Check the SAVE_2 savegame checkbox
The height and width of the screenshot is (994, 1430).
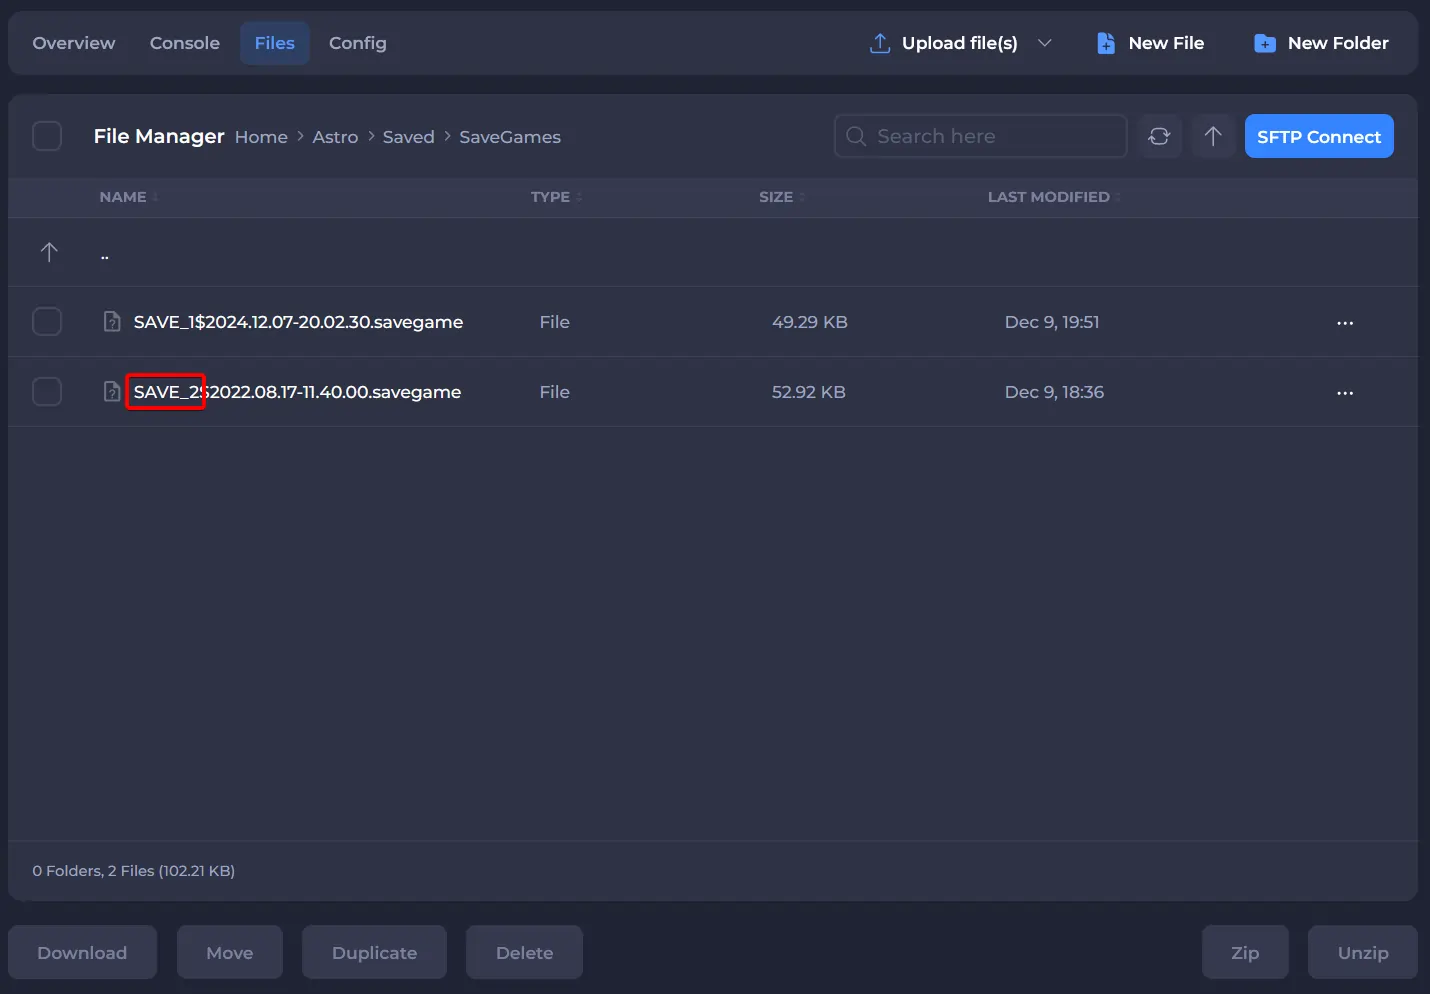(47, 392)
